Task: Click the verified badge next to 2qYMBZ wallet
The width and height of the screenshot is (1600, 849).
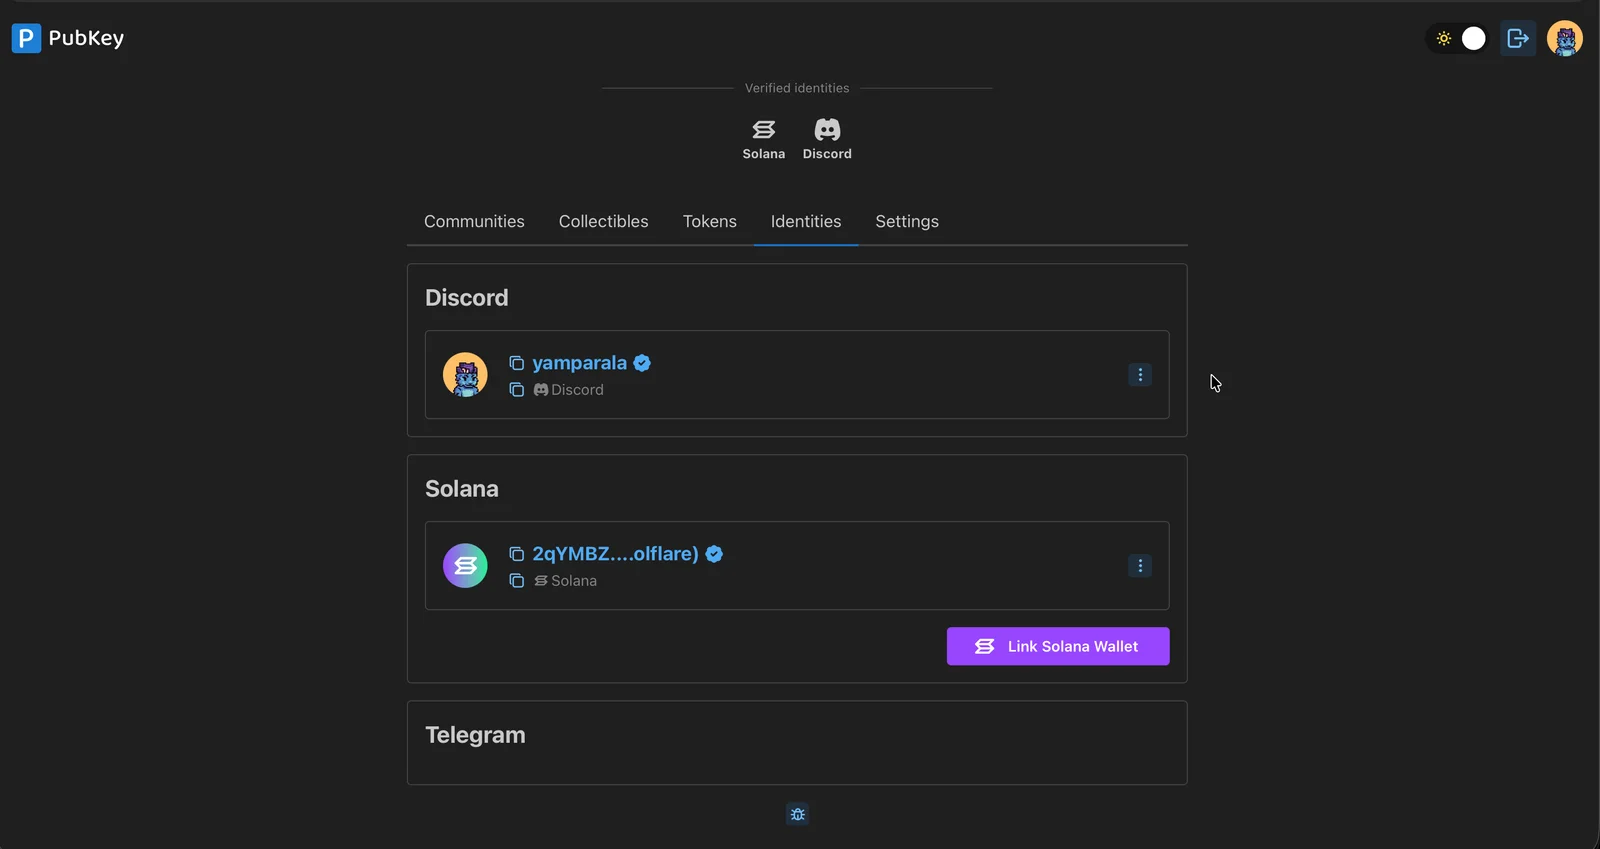Action: [714, 554]
